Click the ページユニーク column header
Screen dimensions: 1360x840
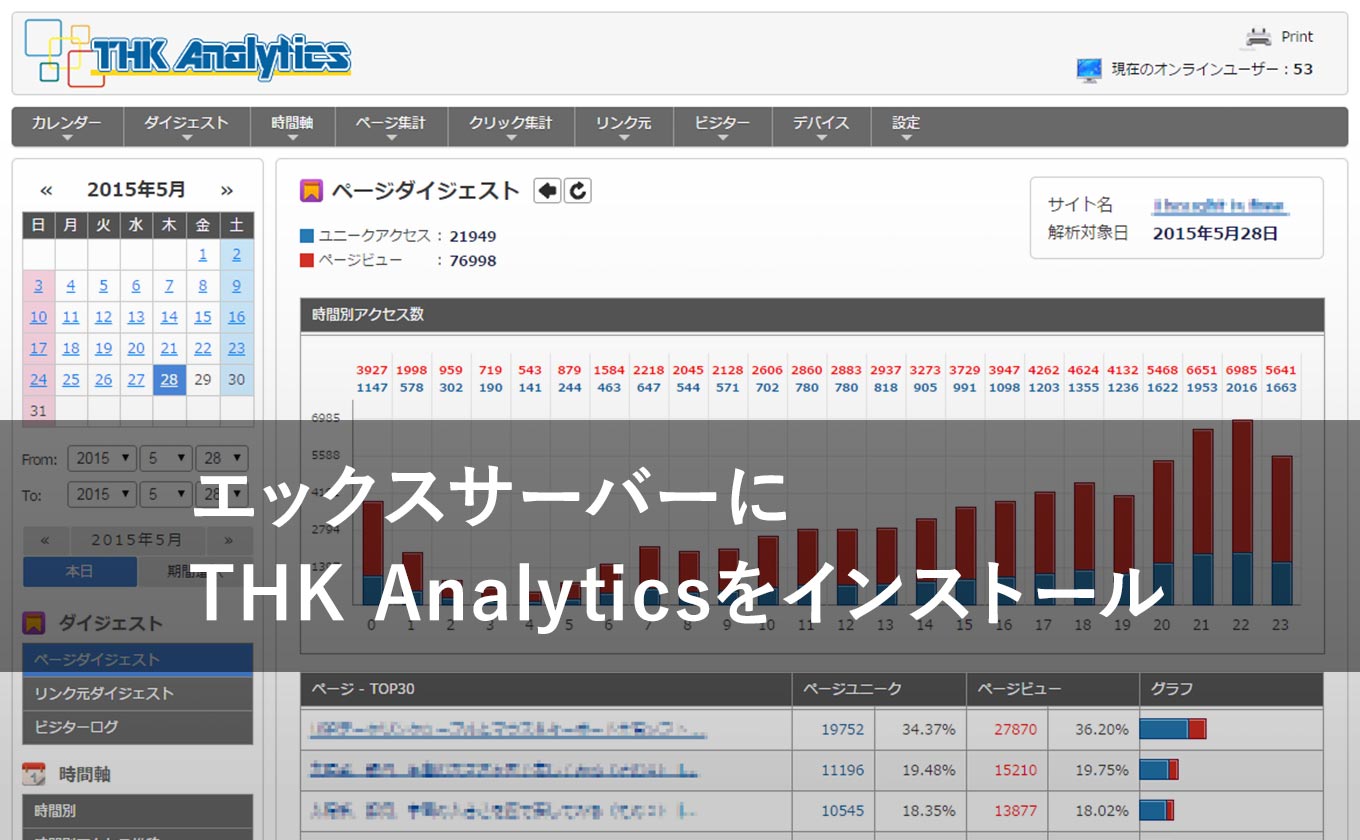[879, 689]
